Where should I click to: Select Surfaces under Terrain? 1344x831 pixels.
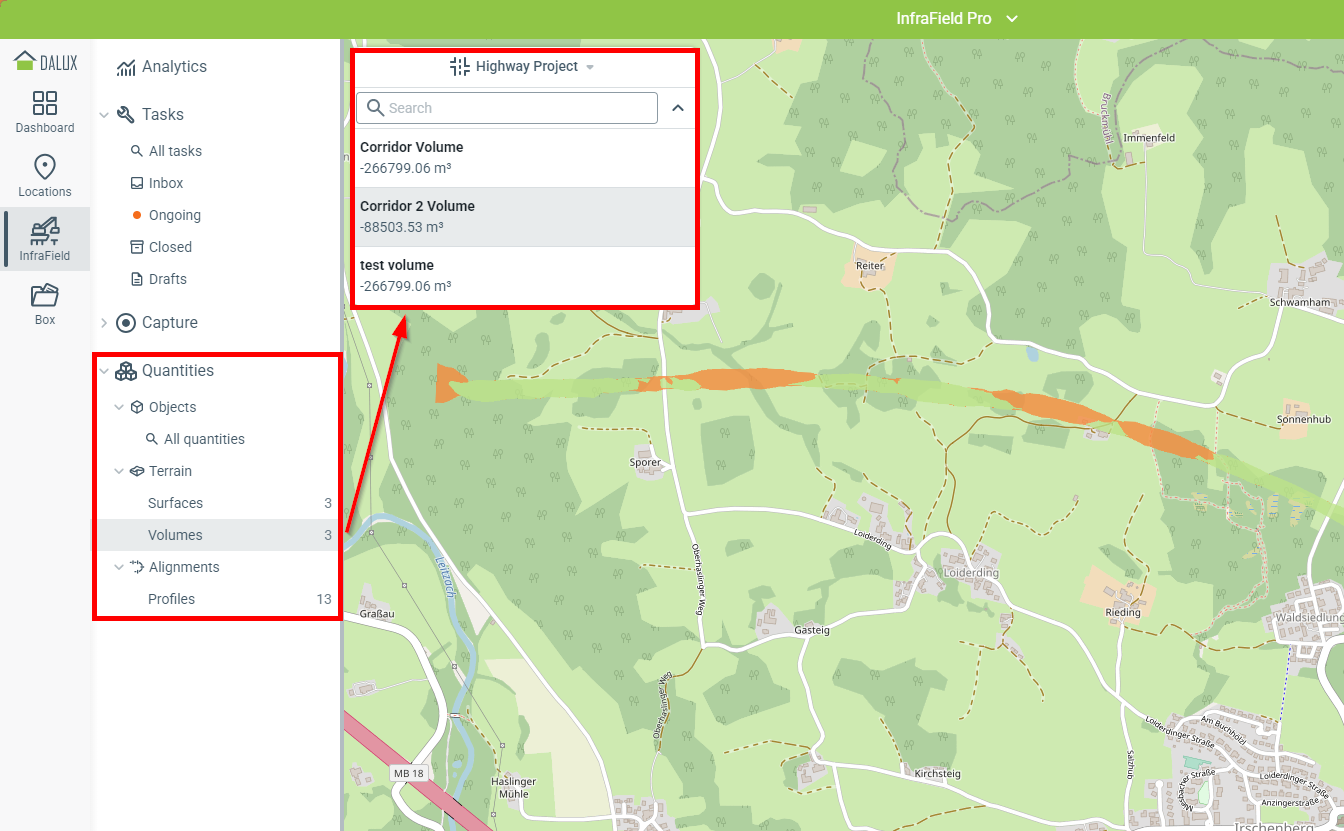(175, 503)
